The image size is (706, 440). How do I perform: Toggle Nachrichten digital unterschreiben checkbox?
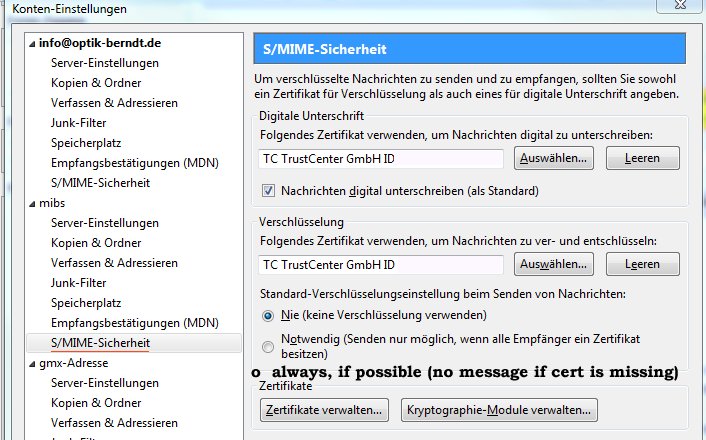pos(268,191)
